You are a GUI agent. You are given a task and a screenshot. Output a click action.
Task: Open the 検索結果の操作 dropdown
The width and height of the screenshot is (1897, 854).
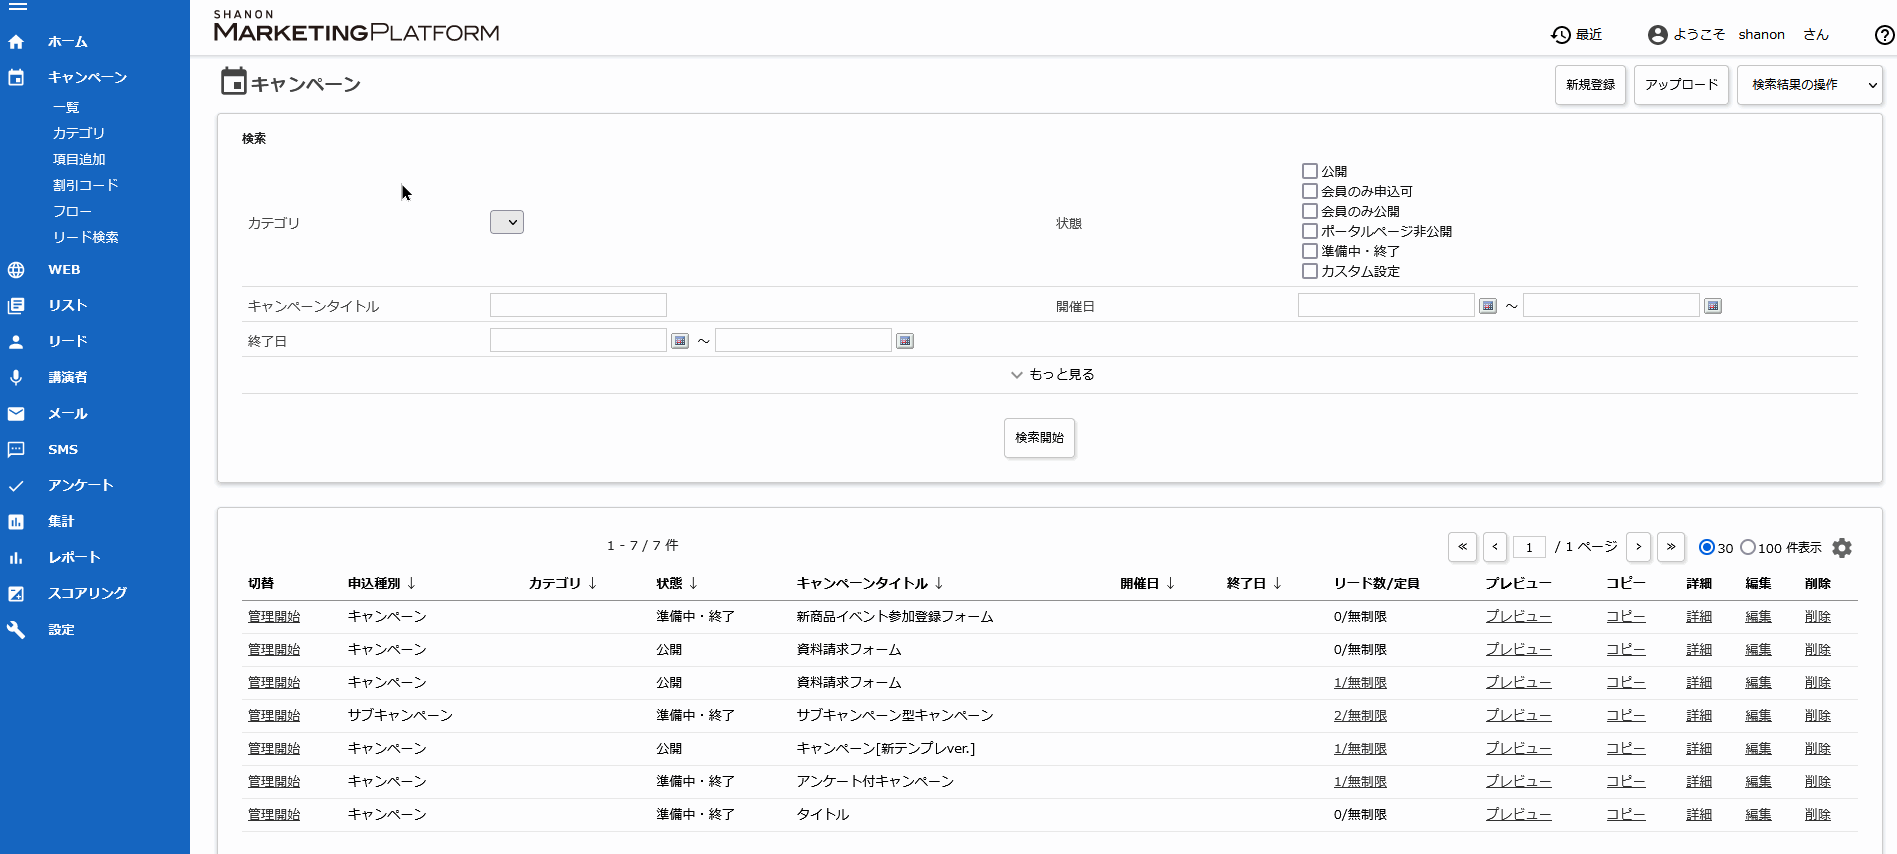coord(1810,85)
